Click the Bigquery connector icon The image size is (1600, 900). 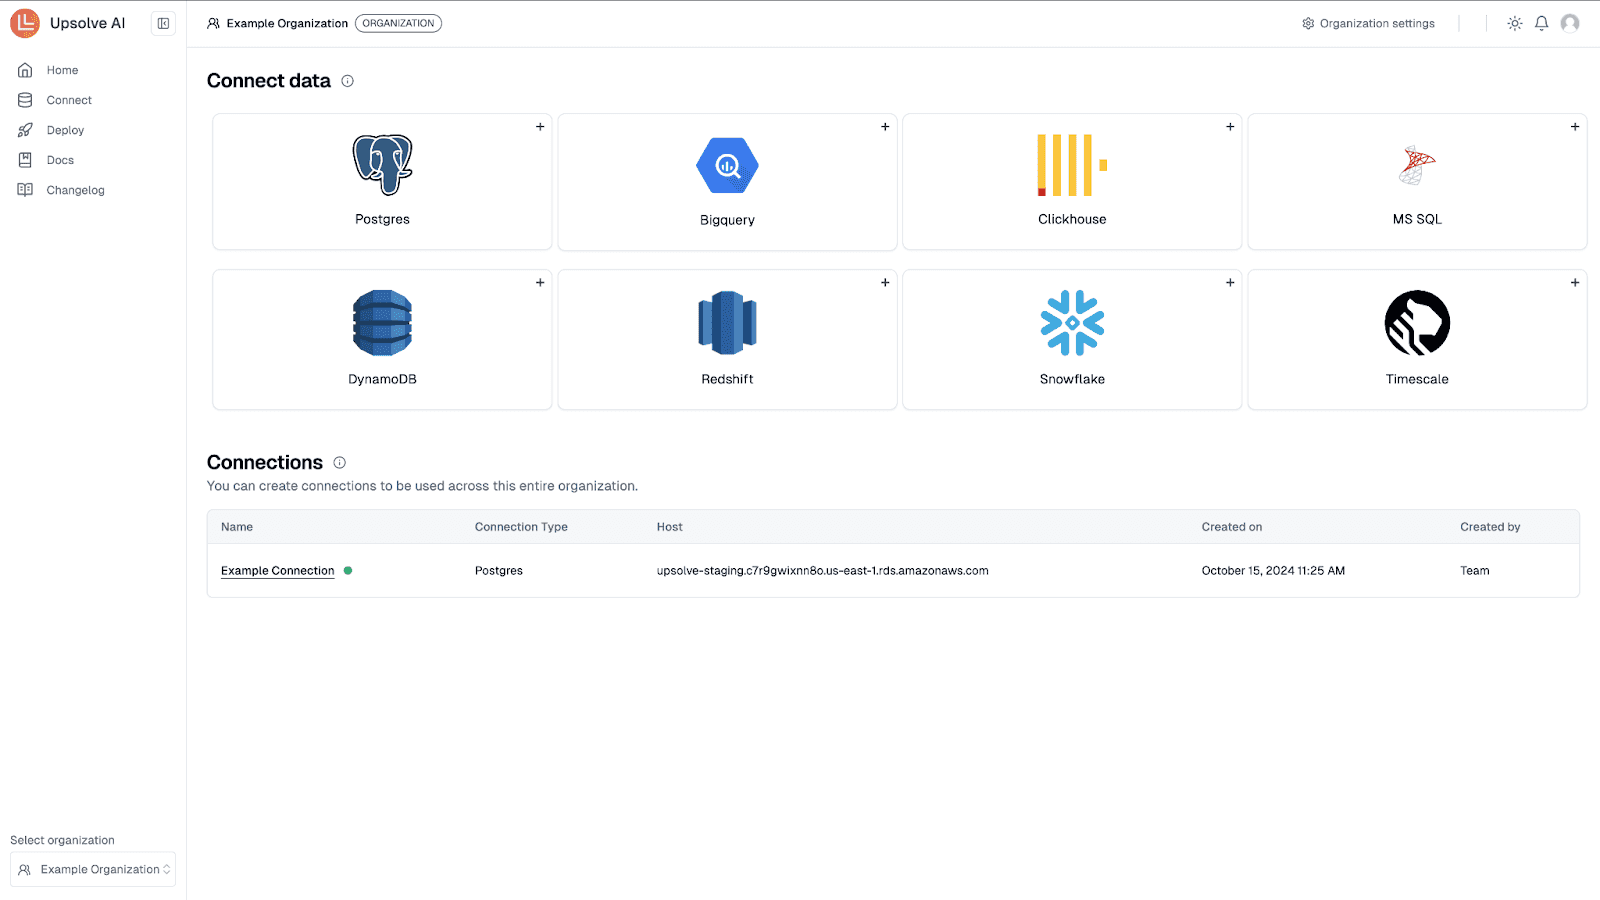coord(727,165)
